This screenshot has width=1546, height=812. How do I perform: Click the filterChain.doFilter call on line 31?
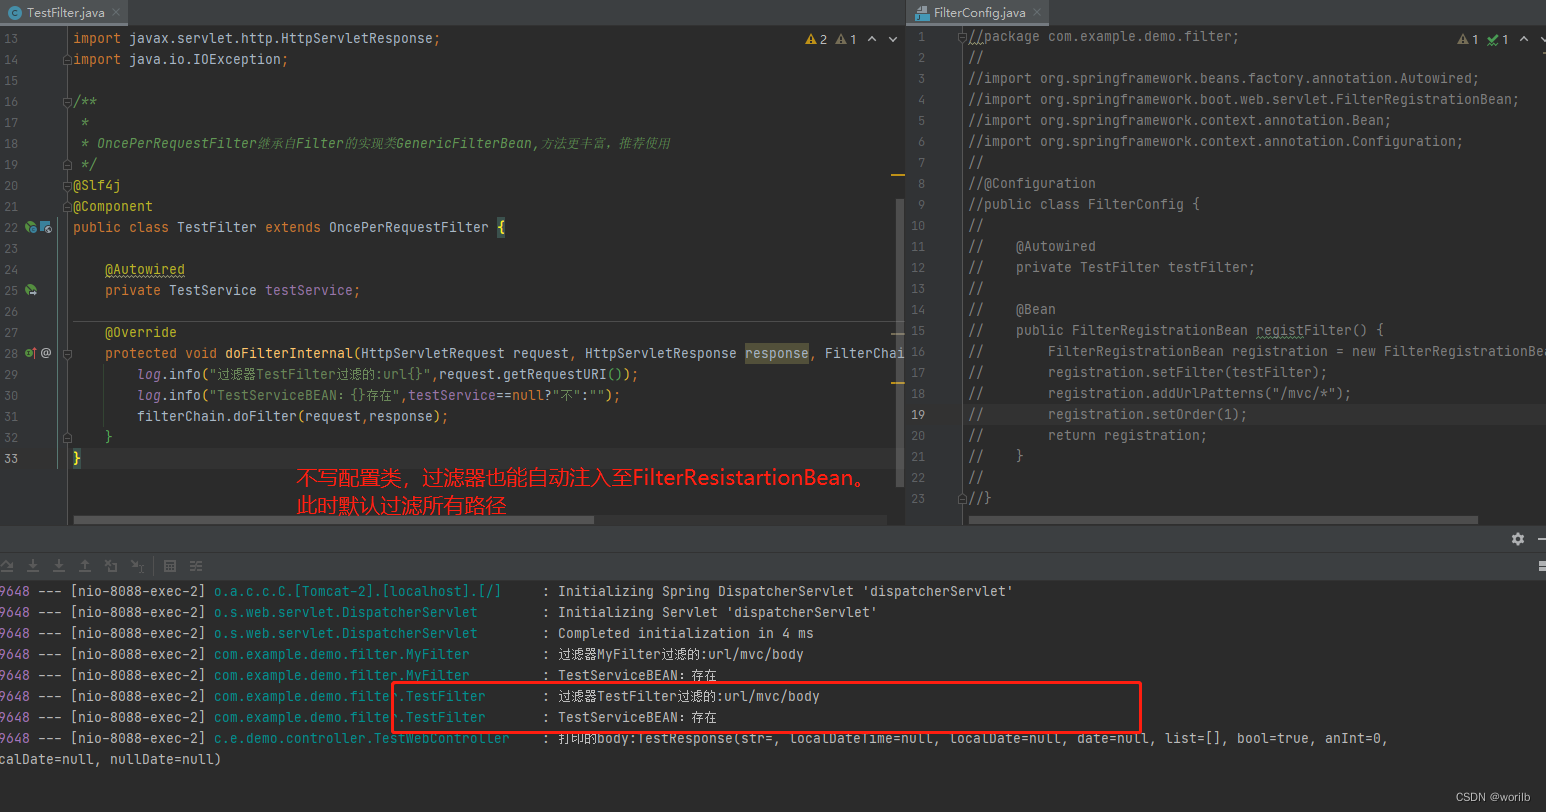pos(293,417)
